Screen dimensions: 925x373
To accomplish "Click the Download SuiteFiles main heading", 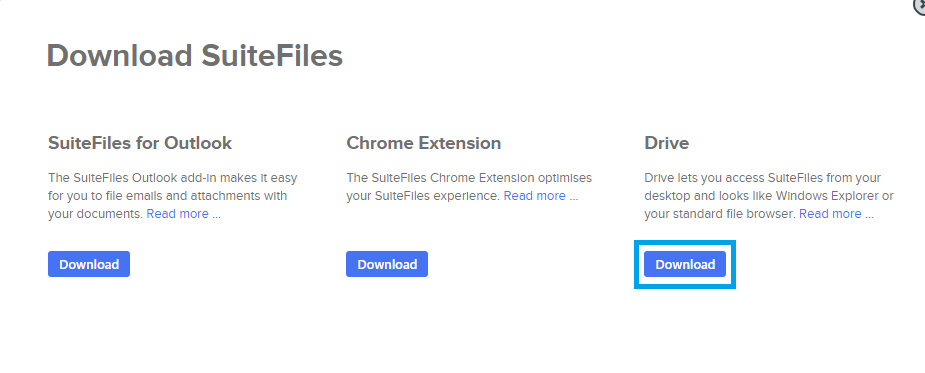I will (x=195, y=56).
